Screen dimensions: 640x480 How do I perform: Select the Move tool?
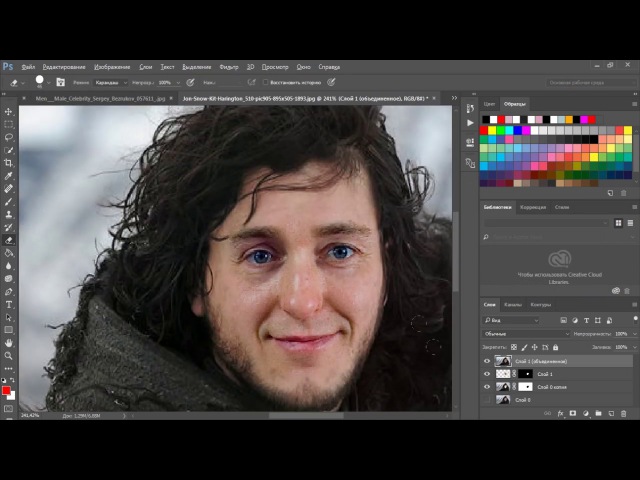9,111
